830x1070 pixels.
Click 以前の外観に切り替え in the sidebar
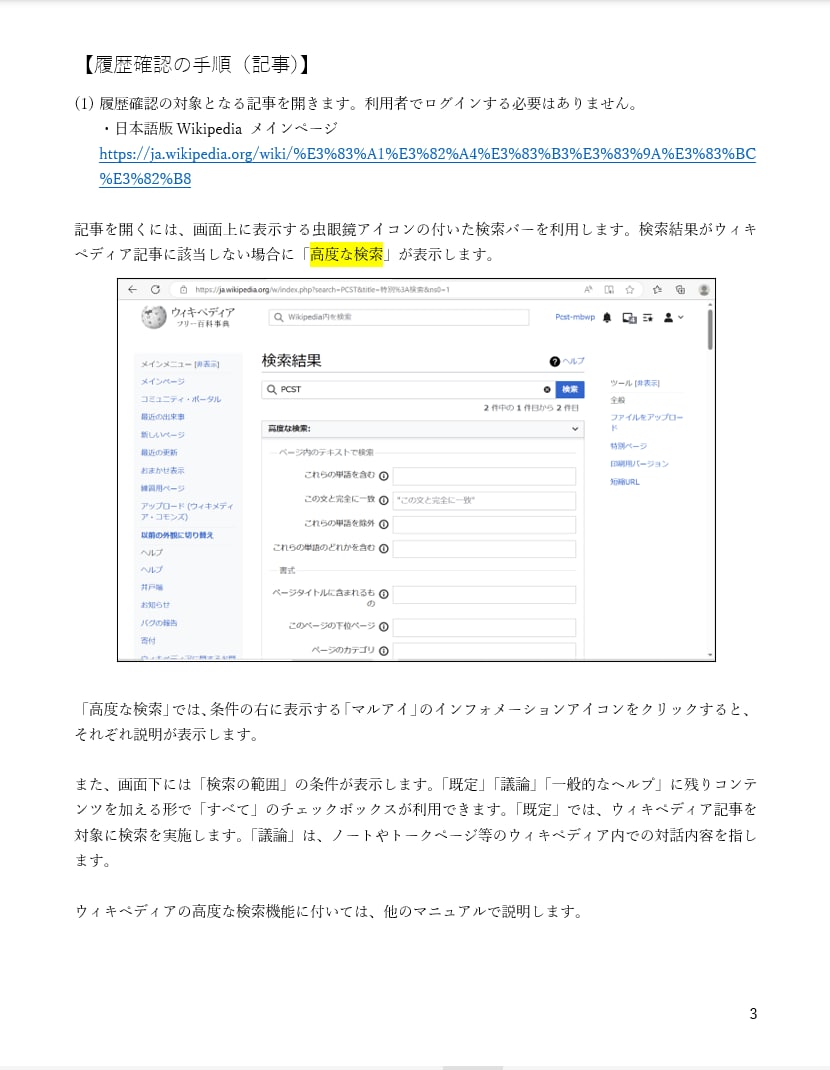point(177,535)
